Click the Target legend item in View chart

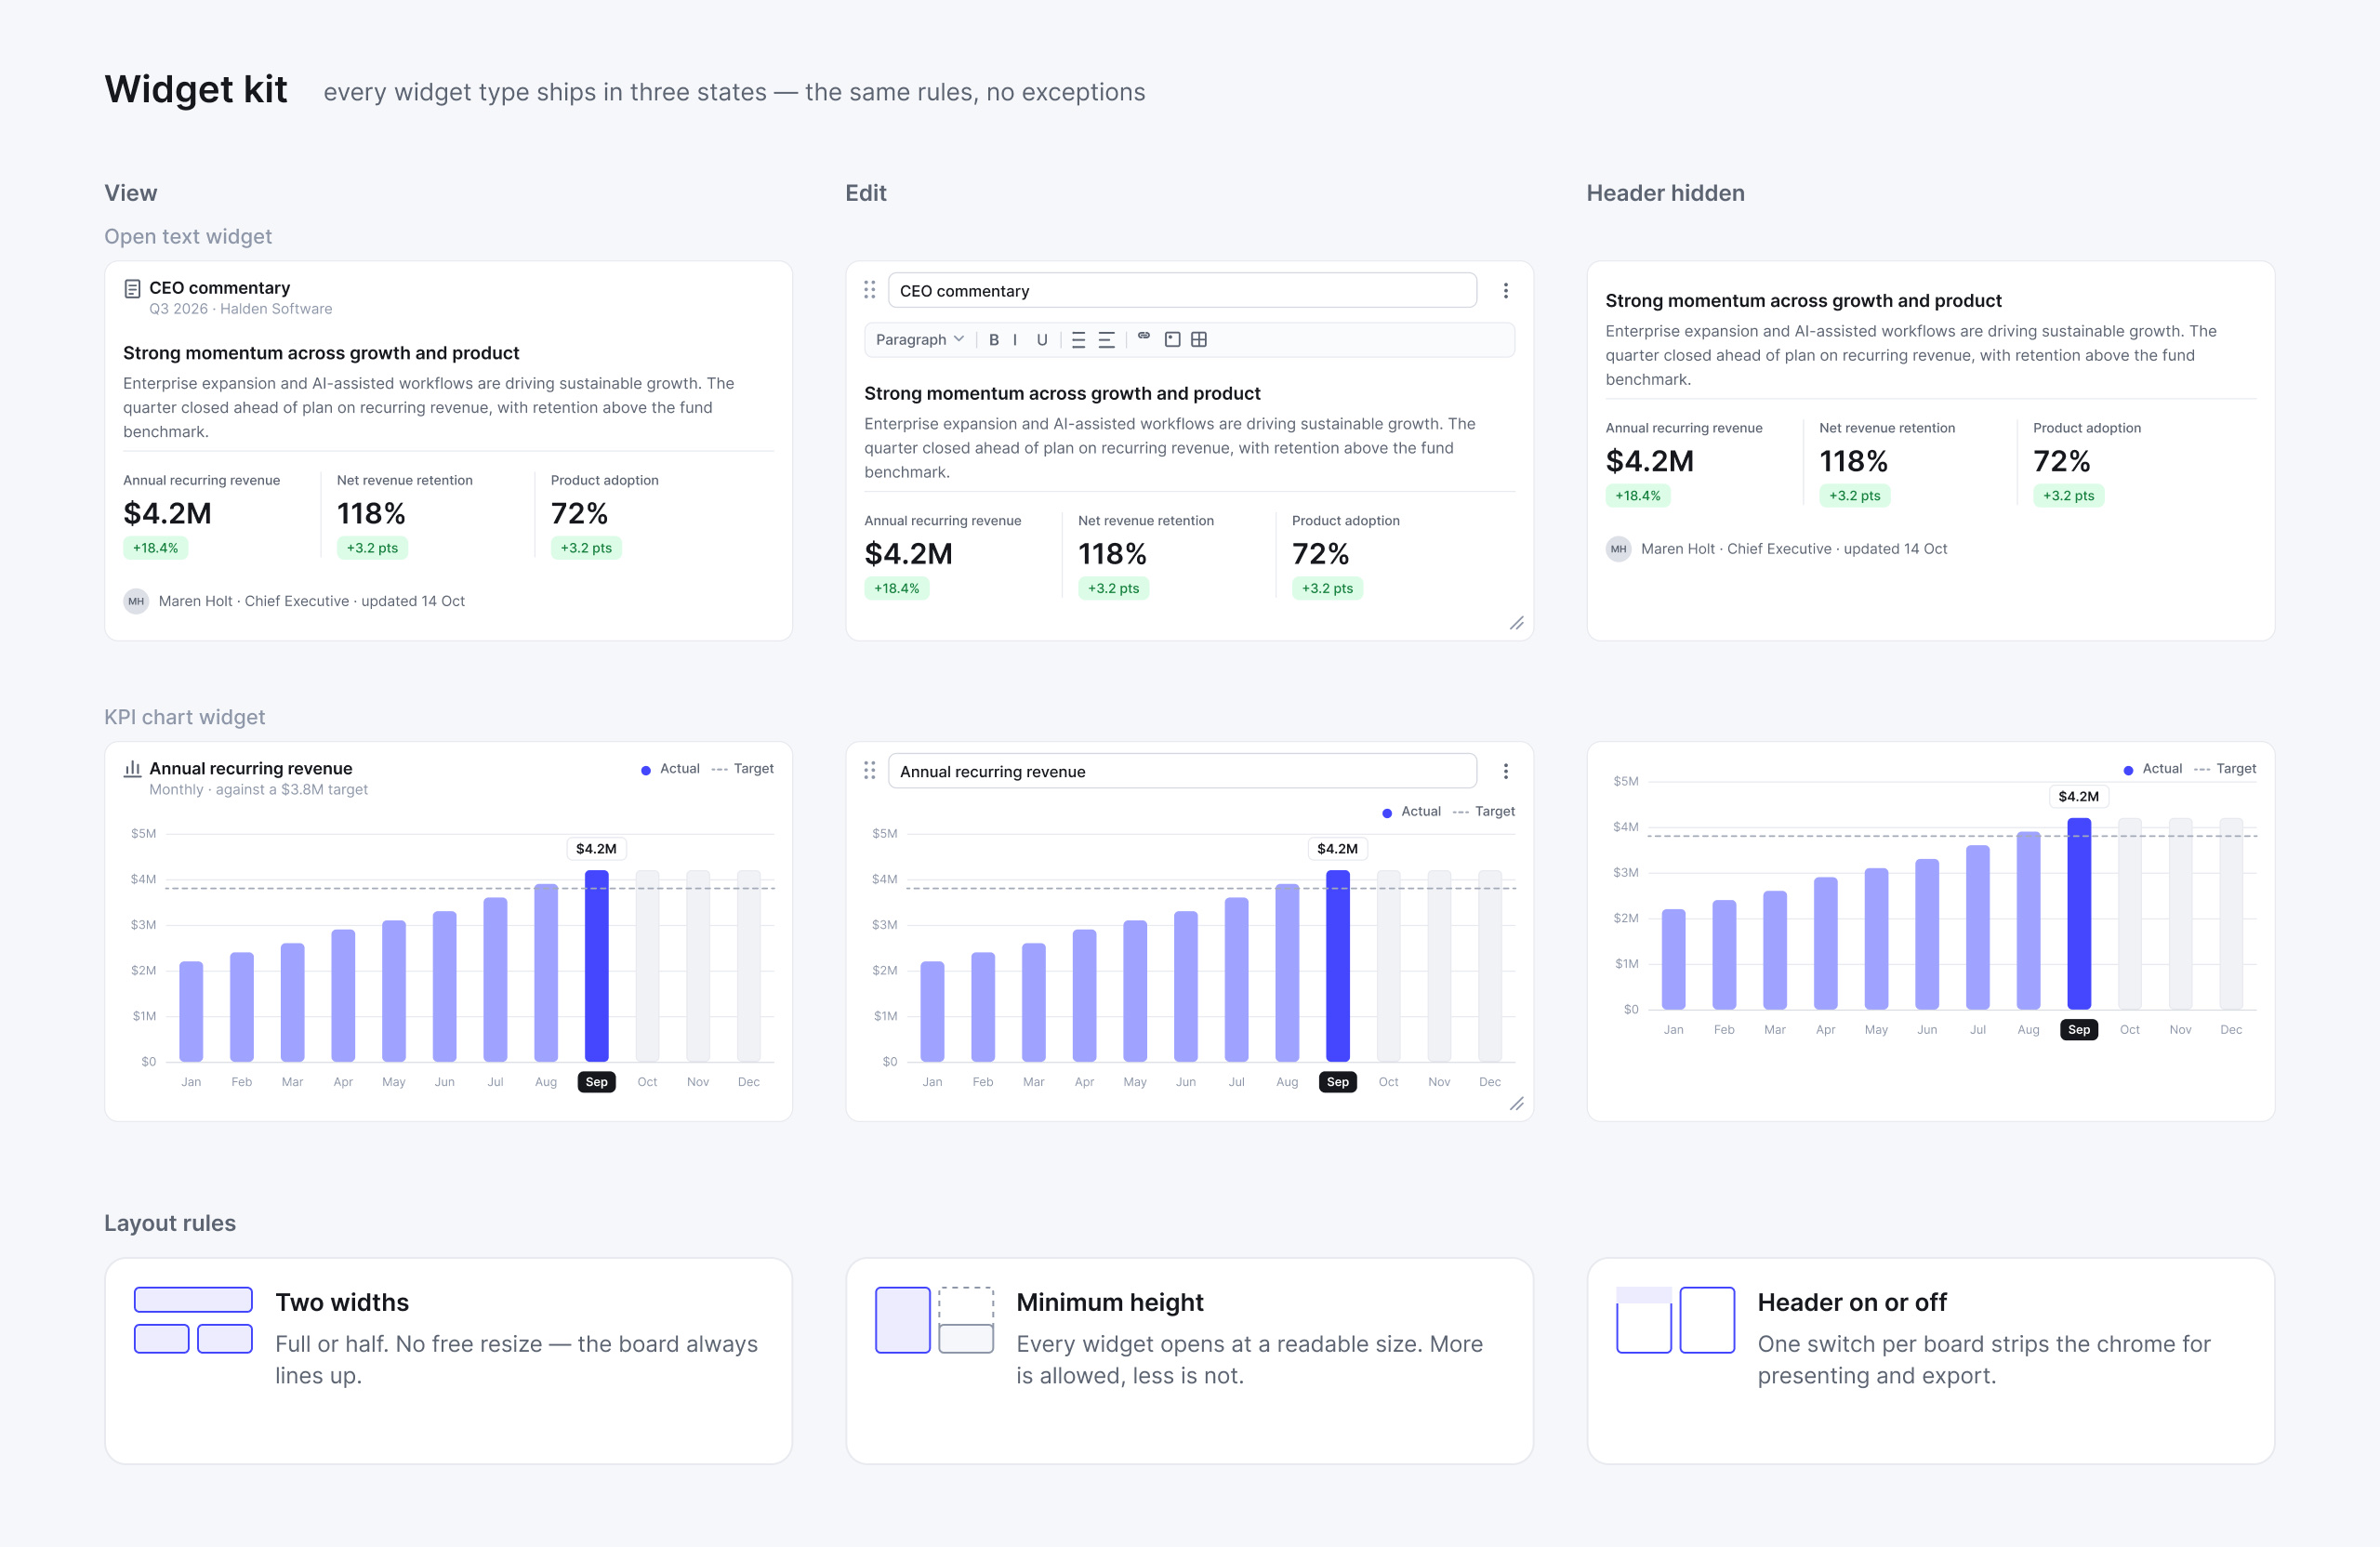743,769
